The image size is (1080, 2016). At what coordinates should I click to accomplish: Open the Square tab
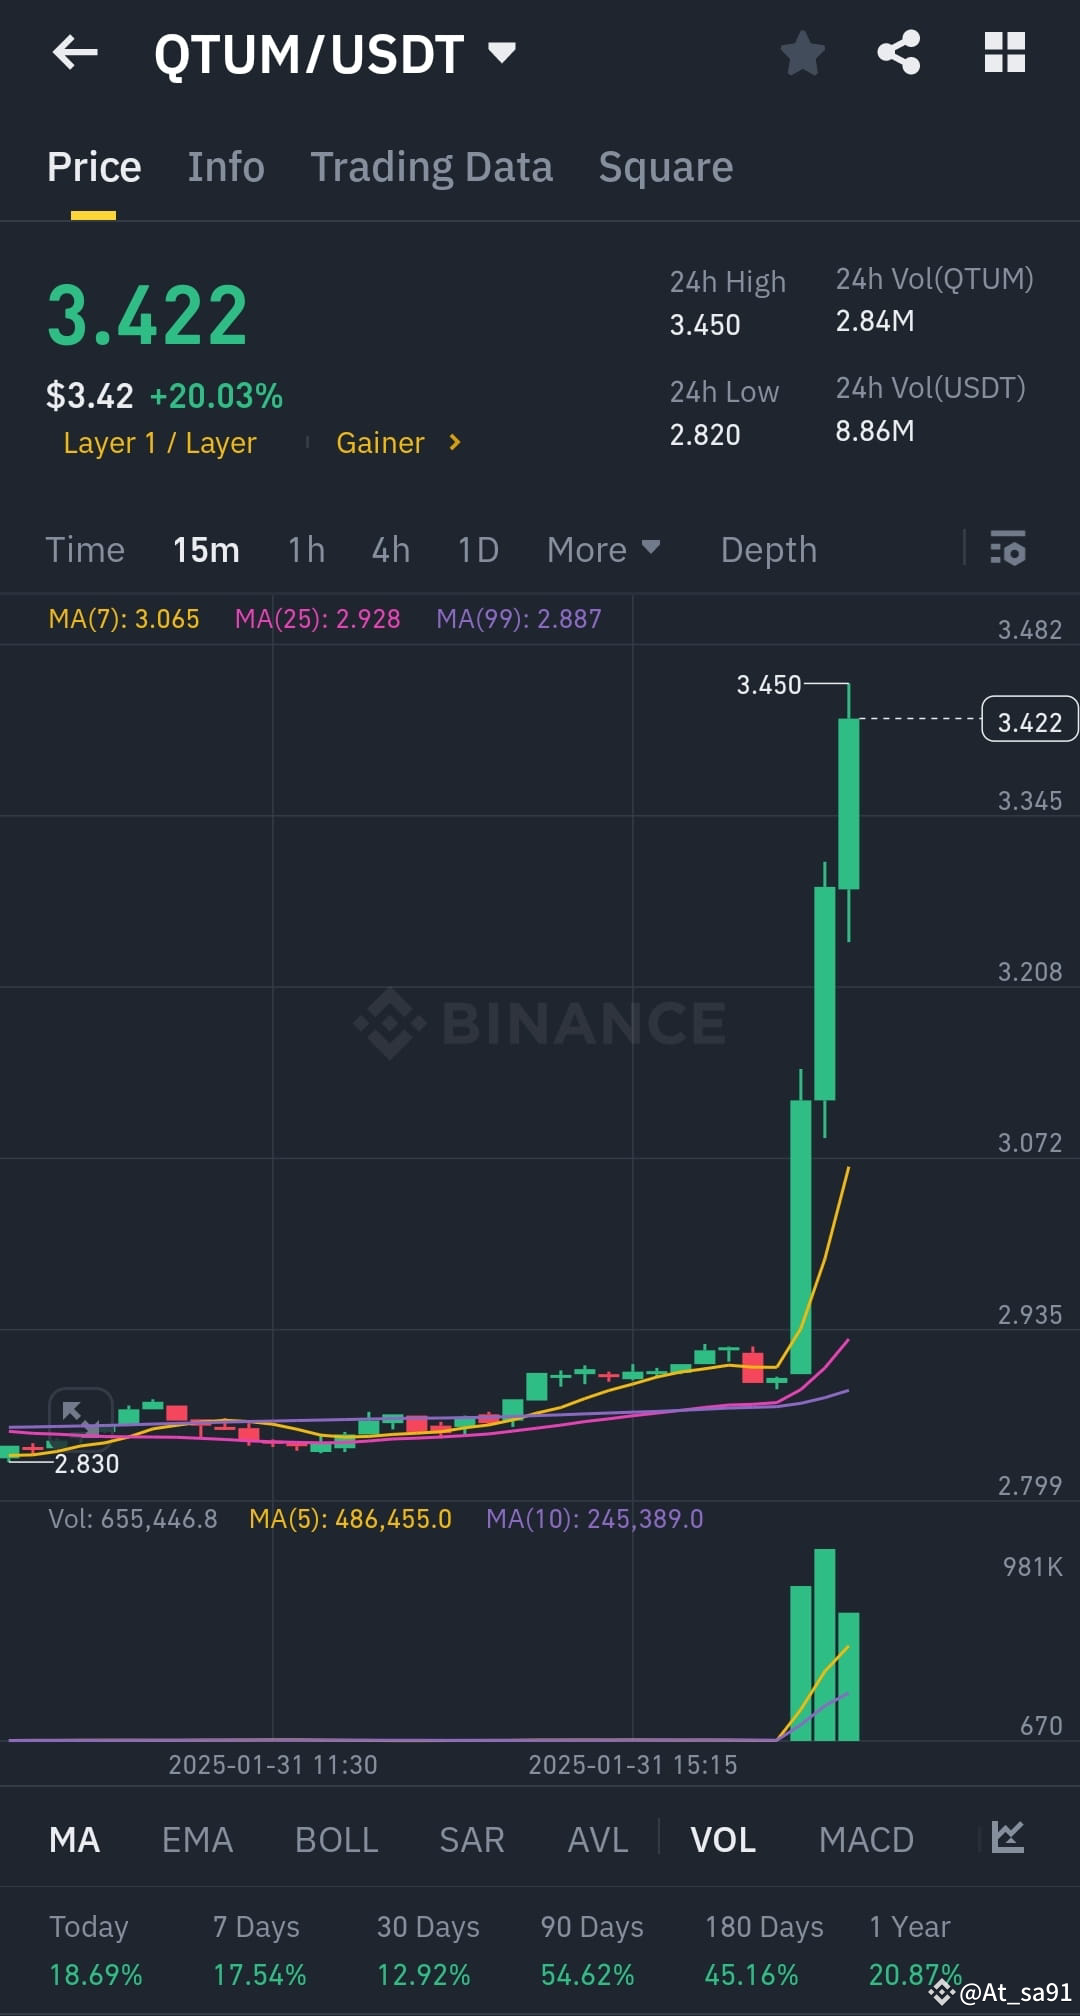(665, 166)
